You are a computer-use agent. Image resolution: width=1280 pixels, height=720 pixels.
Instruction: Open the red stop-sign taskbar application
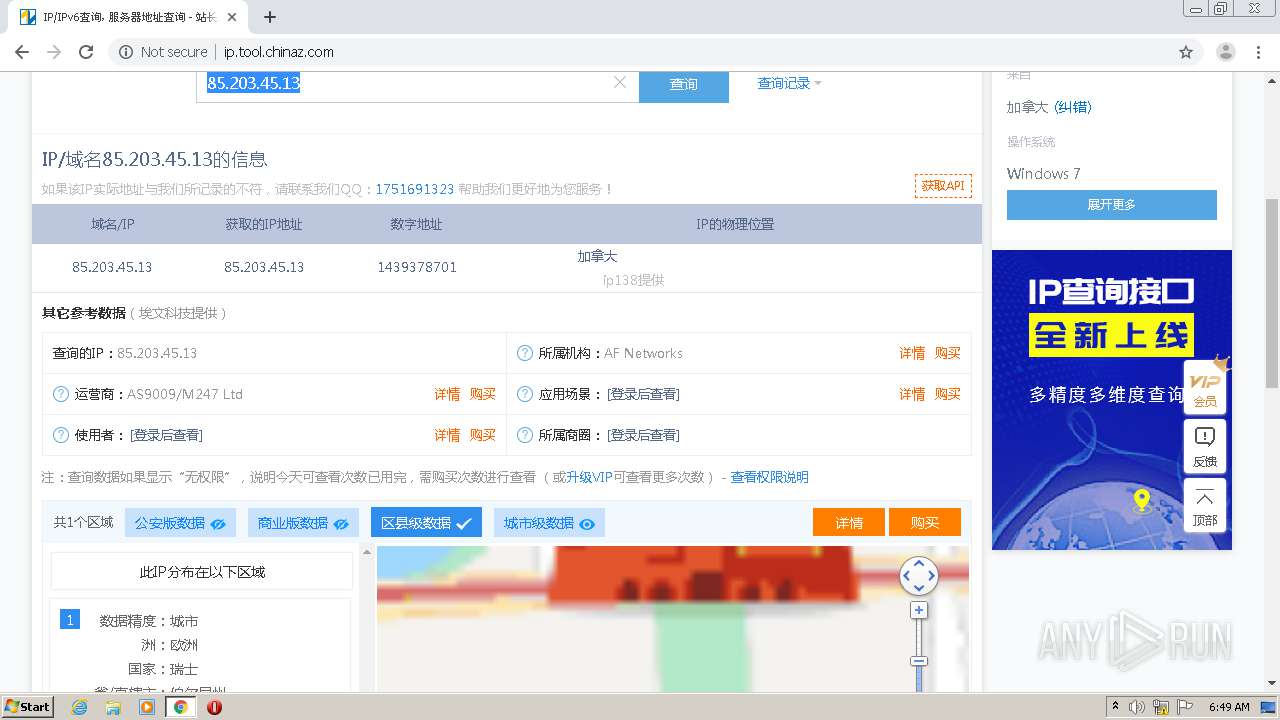pyautogui.click(x=214, y=707)
